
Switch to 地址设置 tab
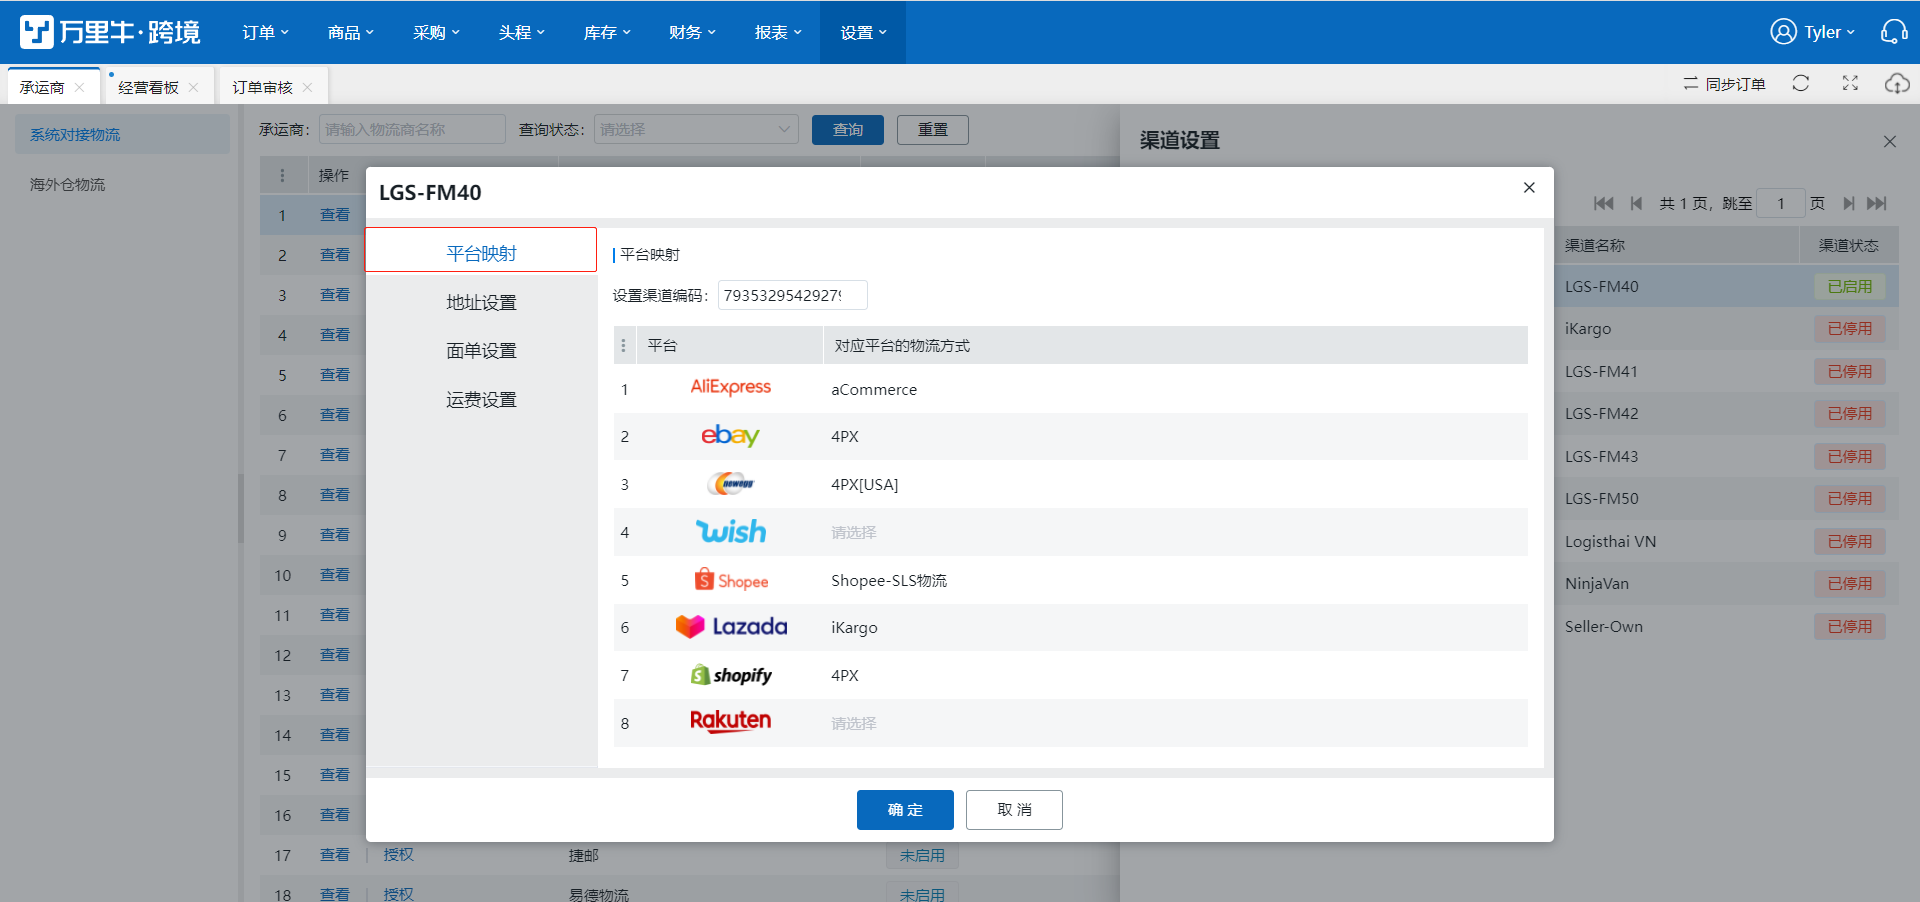click(481, 302)
